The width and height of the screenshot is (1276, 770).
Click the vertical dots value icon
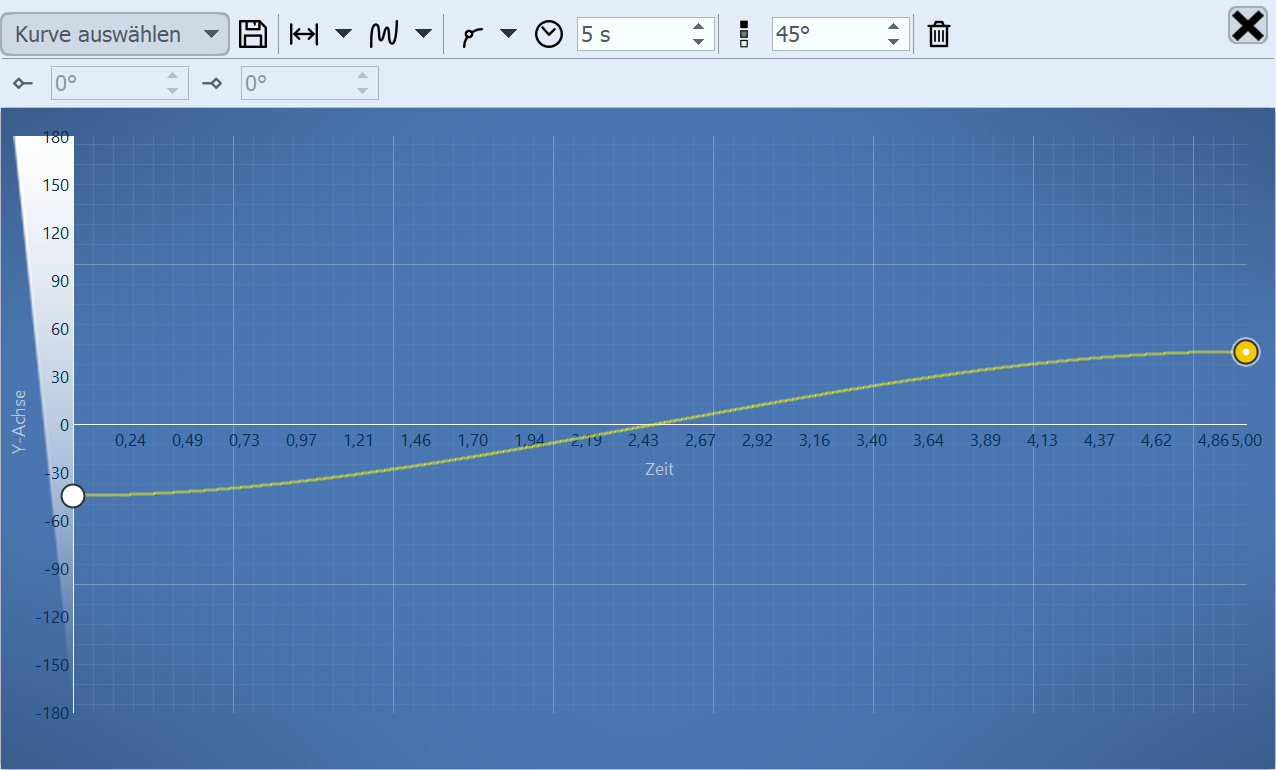(x=743, y=35)
